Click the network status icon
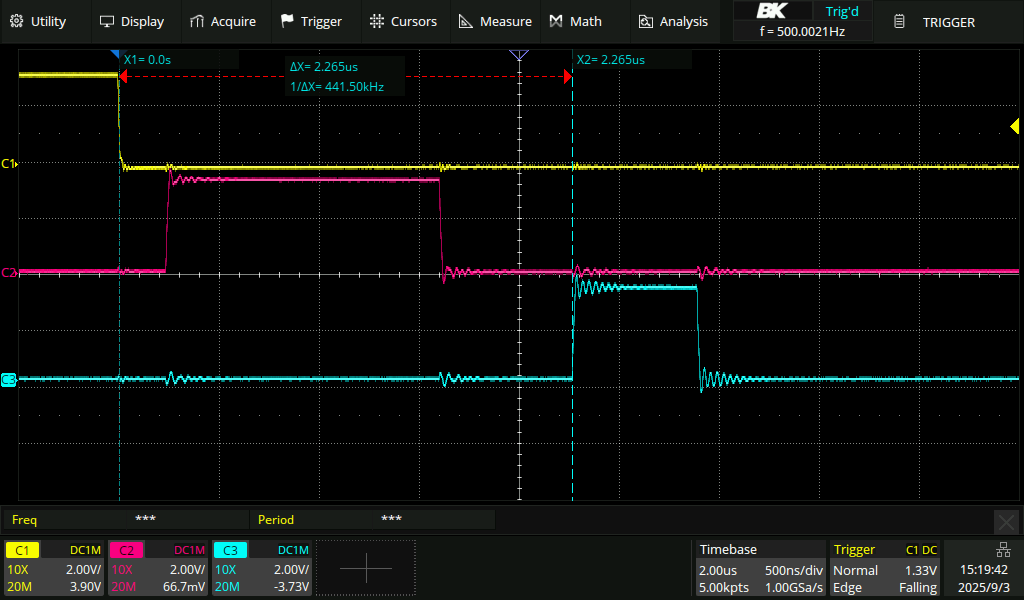 (x=1003, y=550)
